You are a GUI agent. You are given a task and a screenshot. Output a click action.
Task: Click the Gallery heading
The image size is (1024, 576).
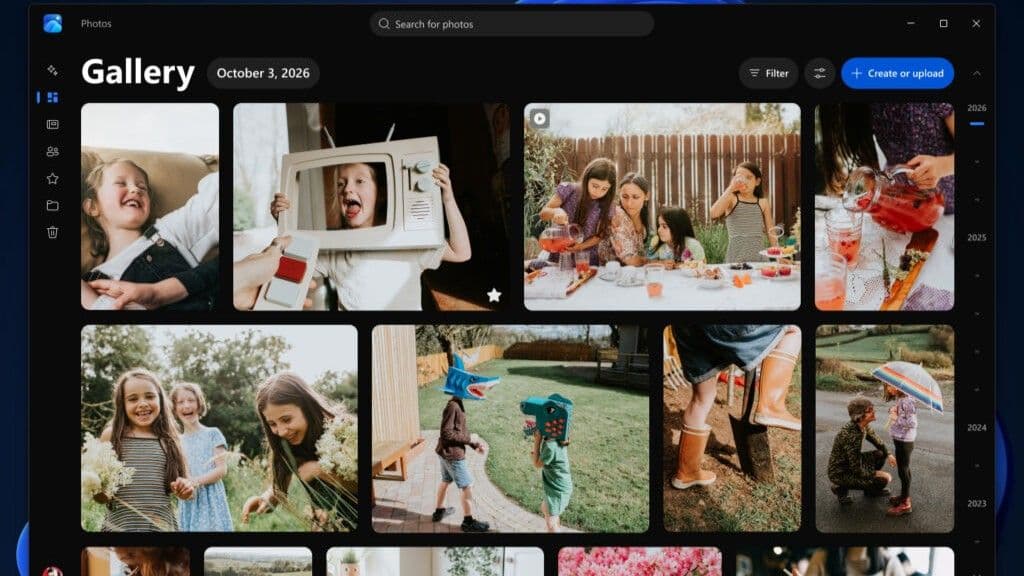pos(138,72)
